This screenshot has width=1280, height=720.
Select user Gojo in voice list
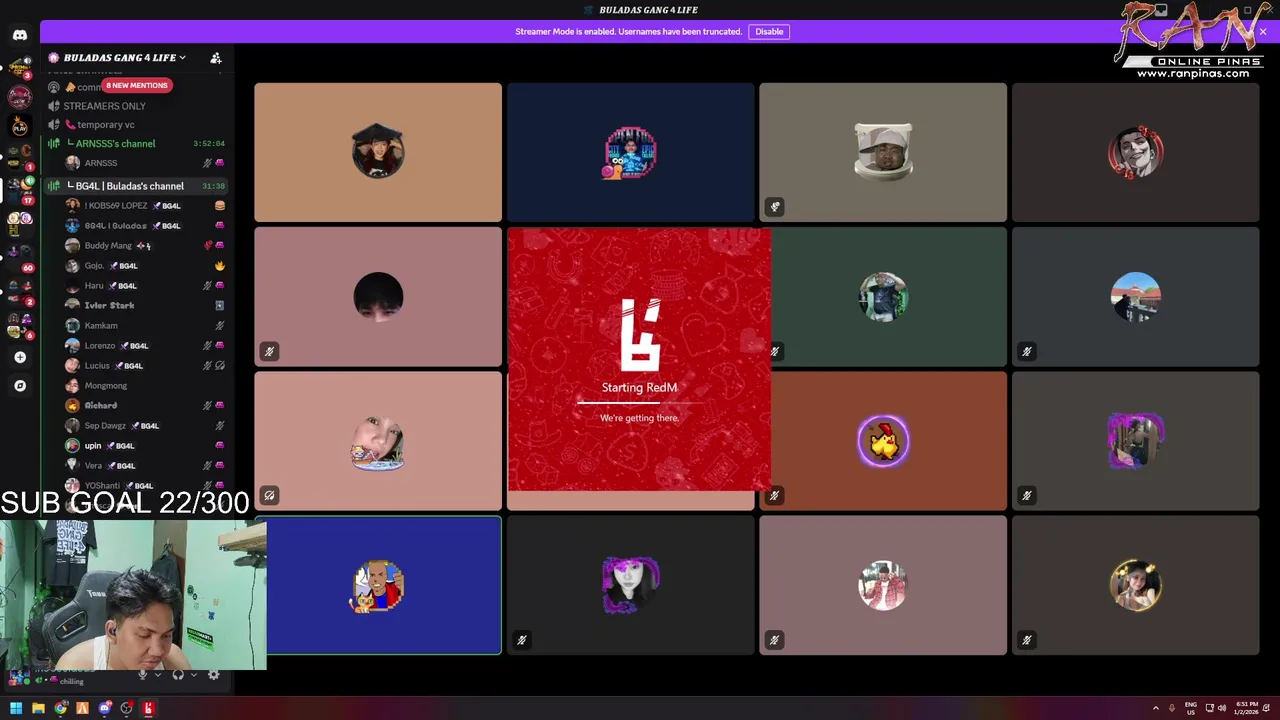point(145,266)
